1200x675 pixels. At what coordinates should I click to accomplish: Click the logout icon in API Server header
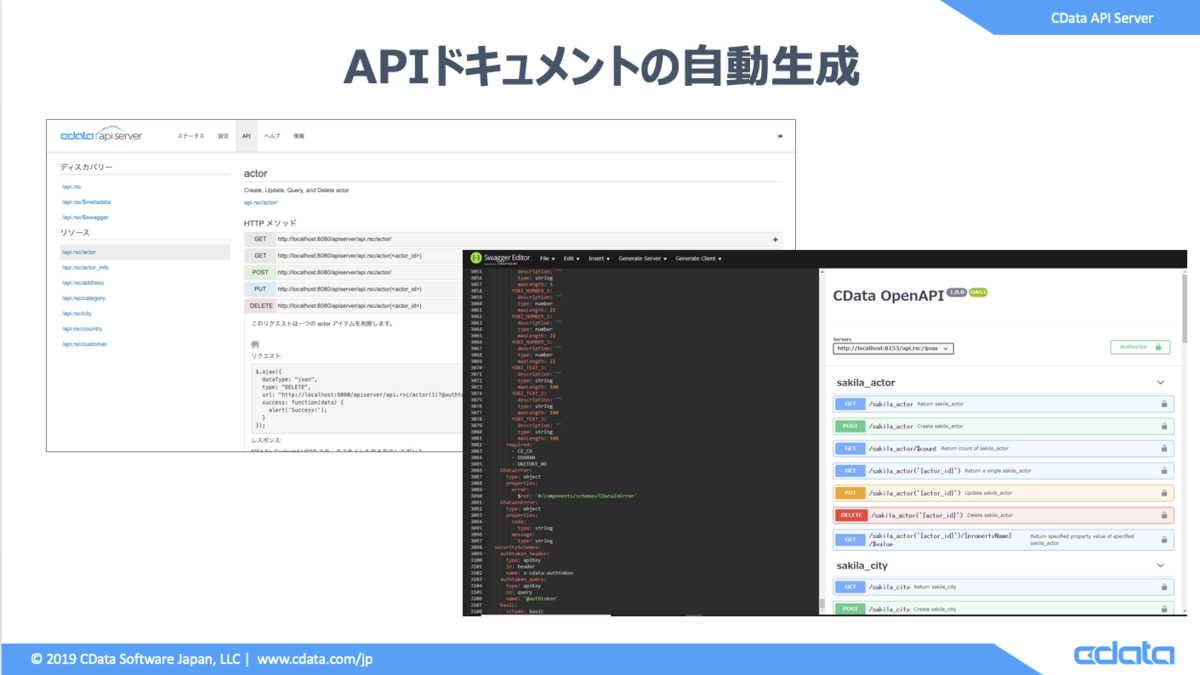[x=780, y=136]
